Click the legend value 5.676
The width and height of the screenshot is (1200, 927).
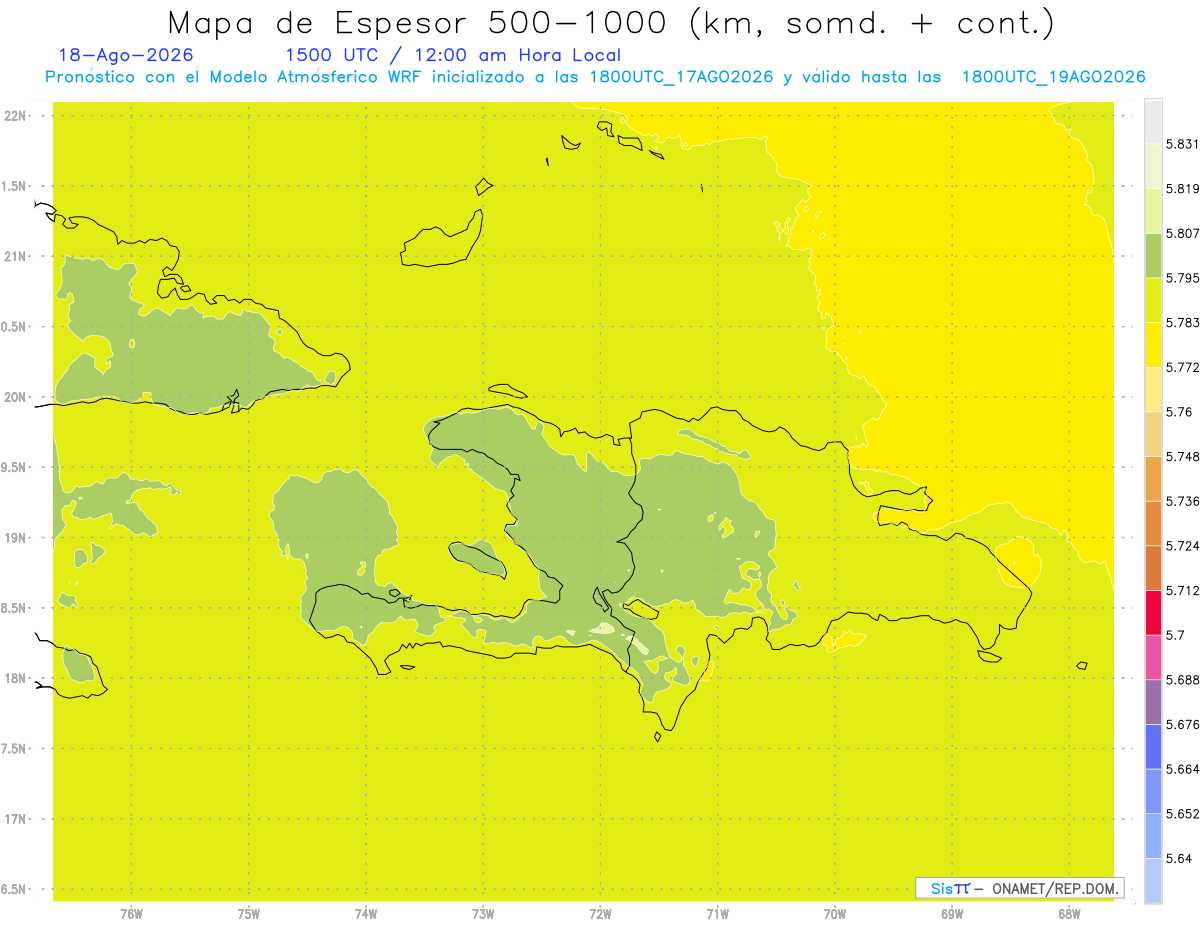pyautogui.click(x=1182, y=724)
